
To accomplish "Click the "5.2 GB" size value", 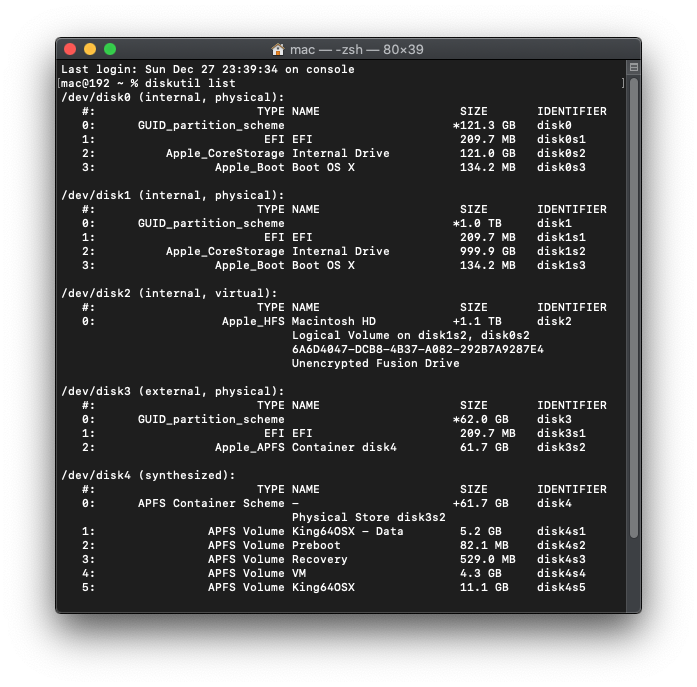I will pos(481,531).
